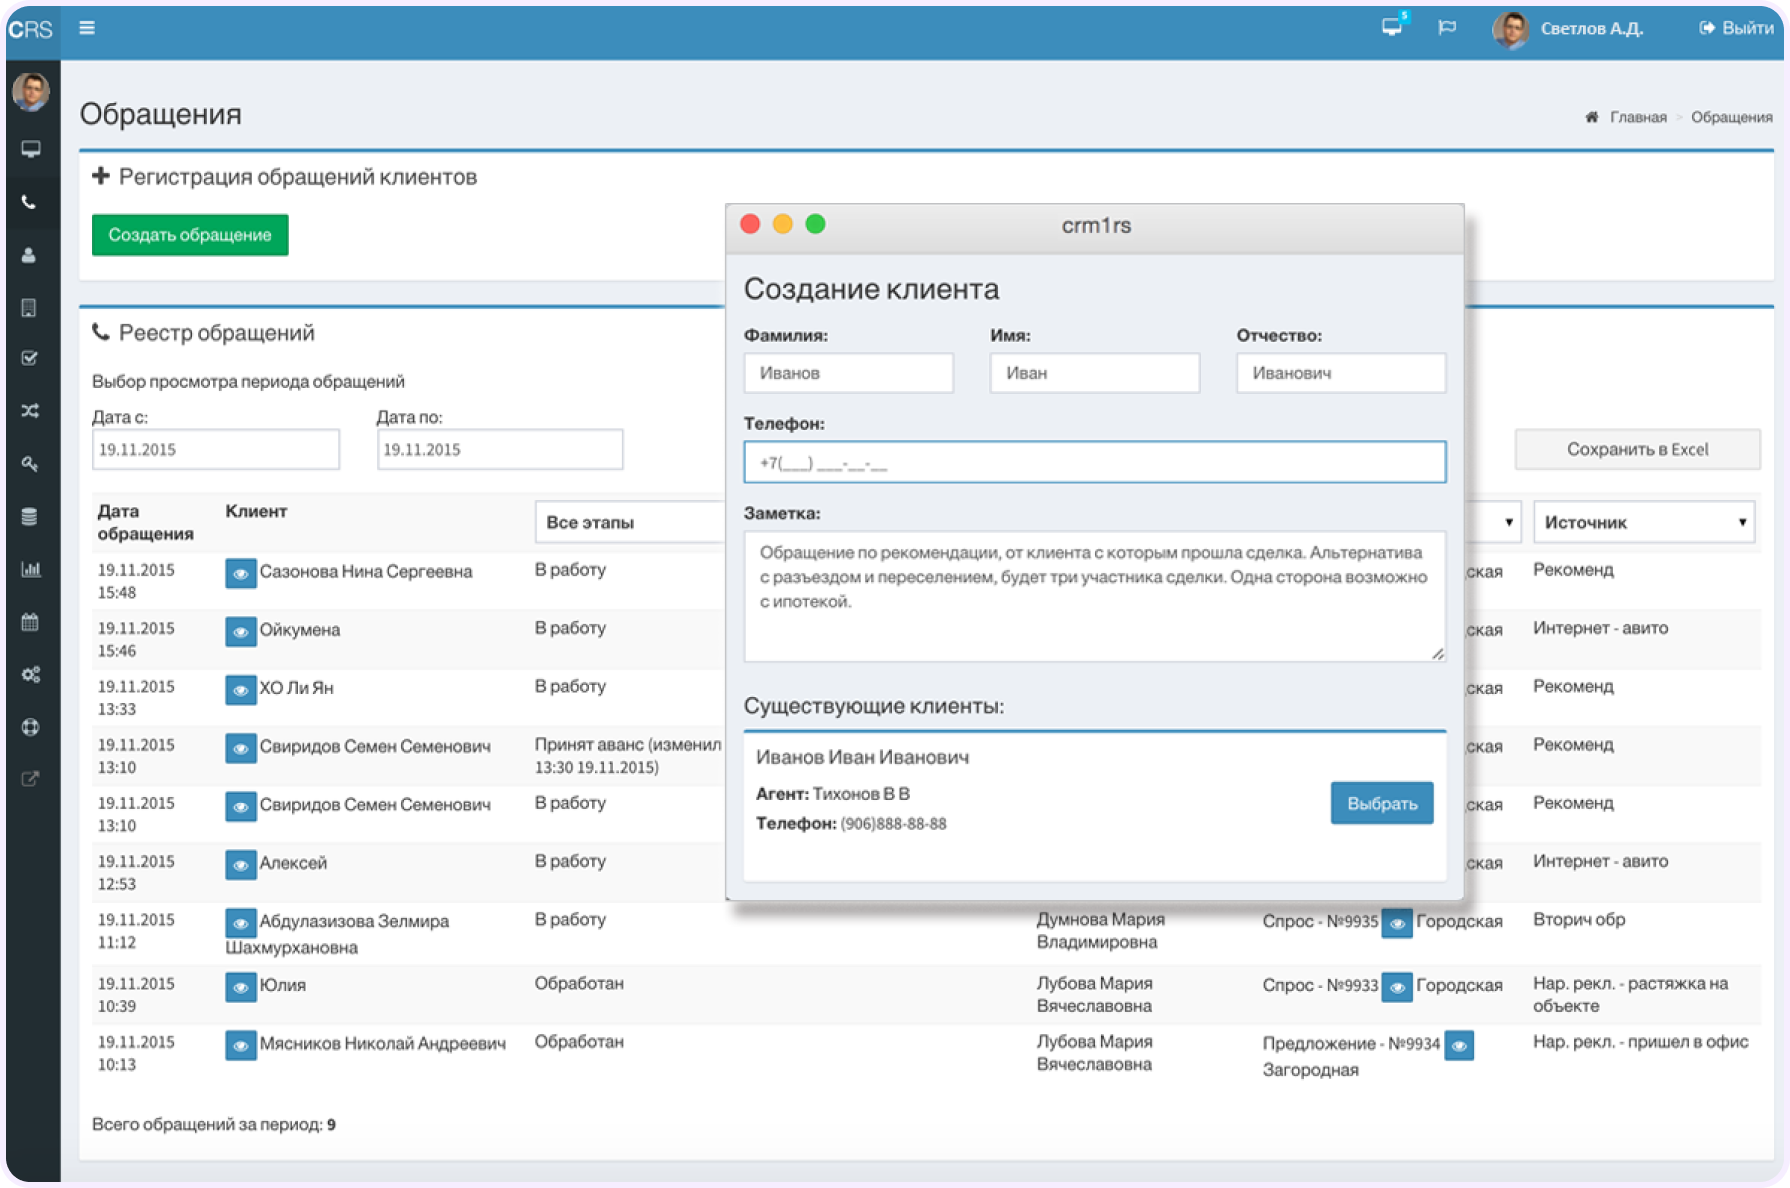The height and width of the screenshot is (1188, 1790).
Task: Open the building objects icon in the sidebar
Action: (x=30, y=307)
